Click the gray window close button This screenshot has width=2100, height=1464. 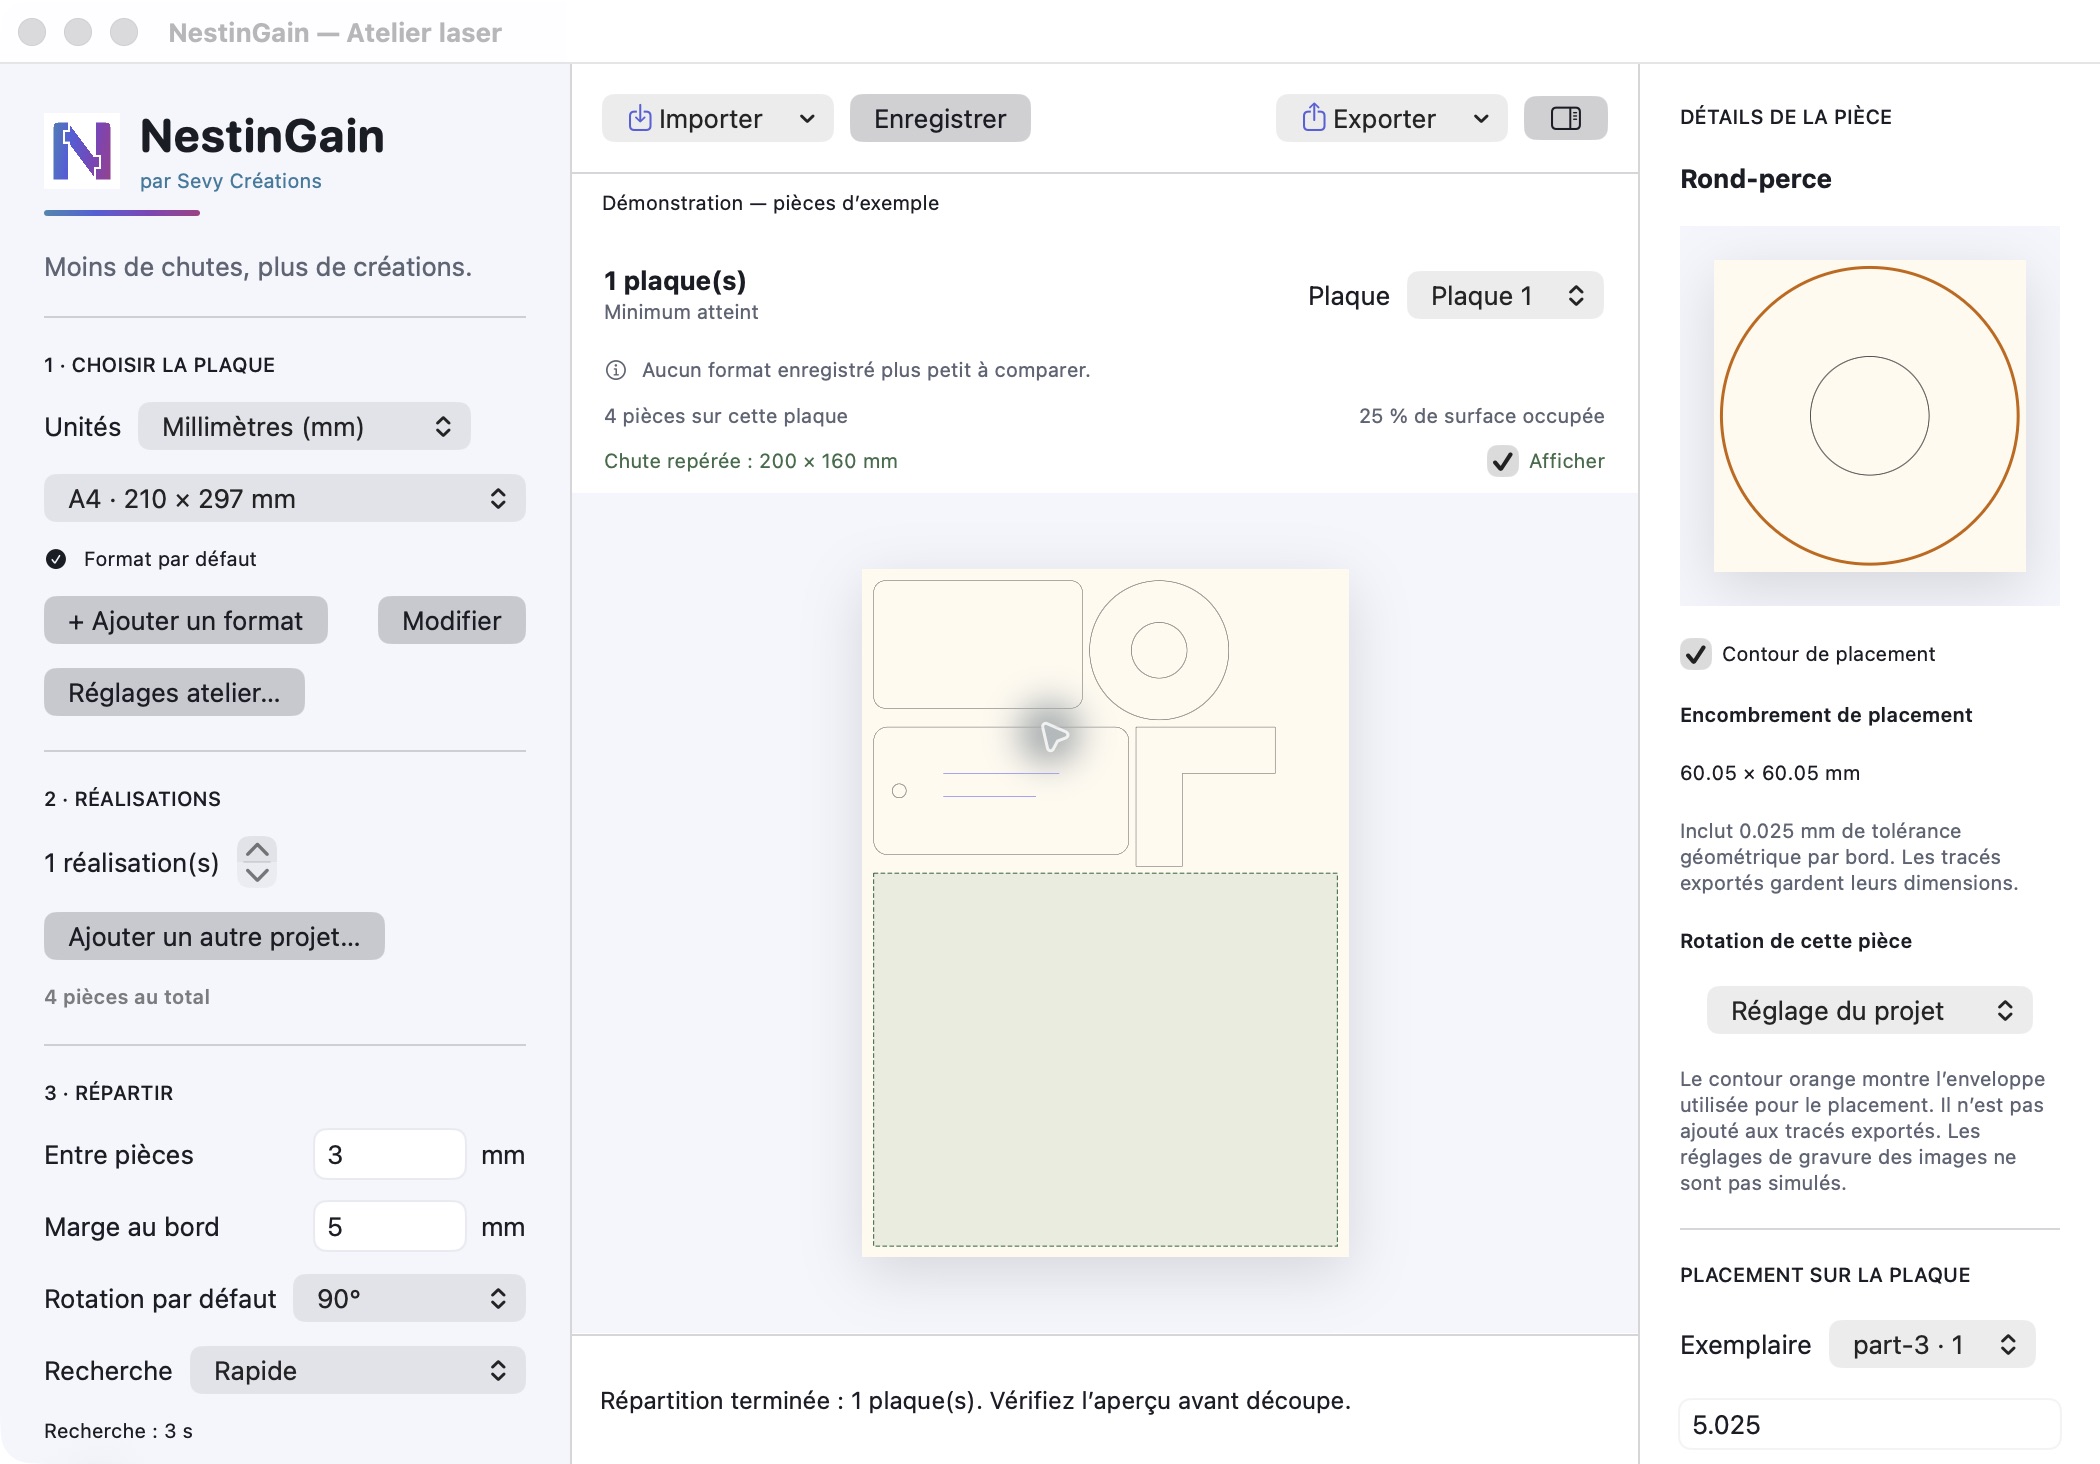pos(32,32)
